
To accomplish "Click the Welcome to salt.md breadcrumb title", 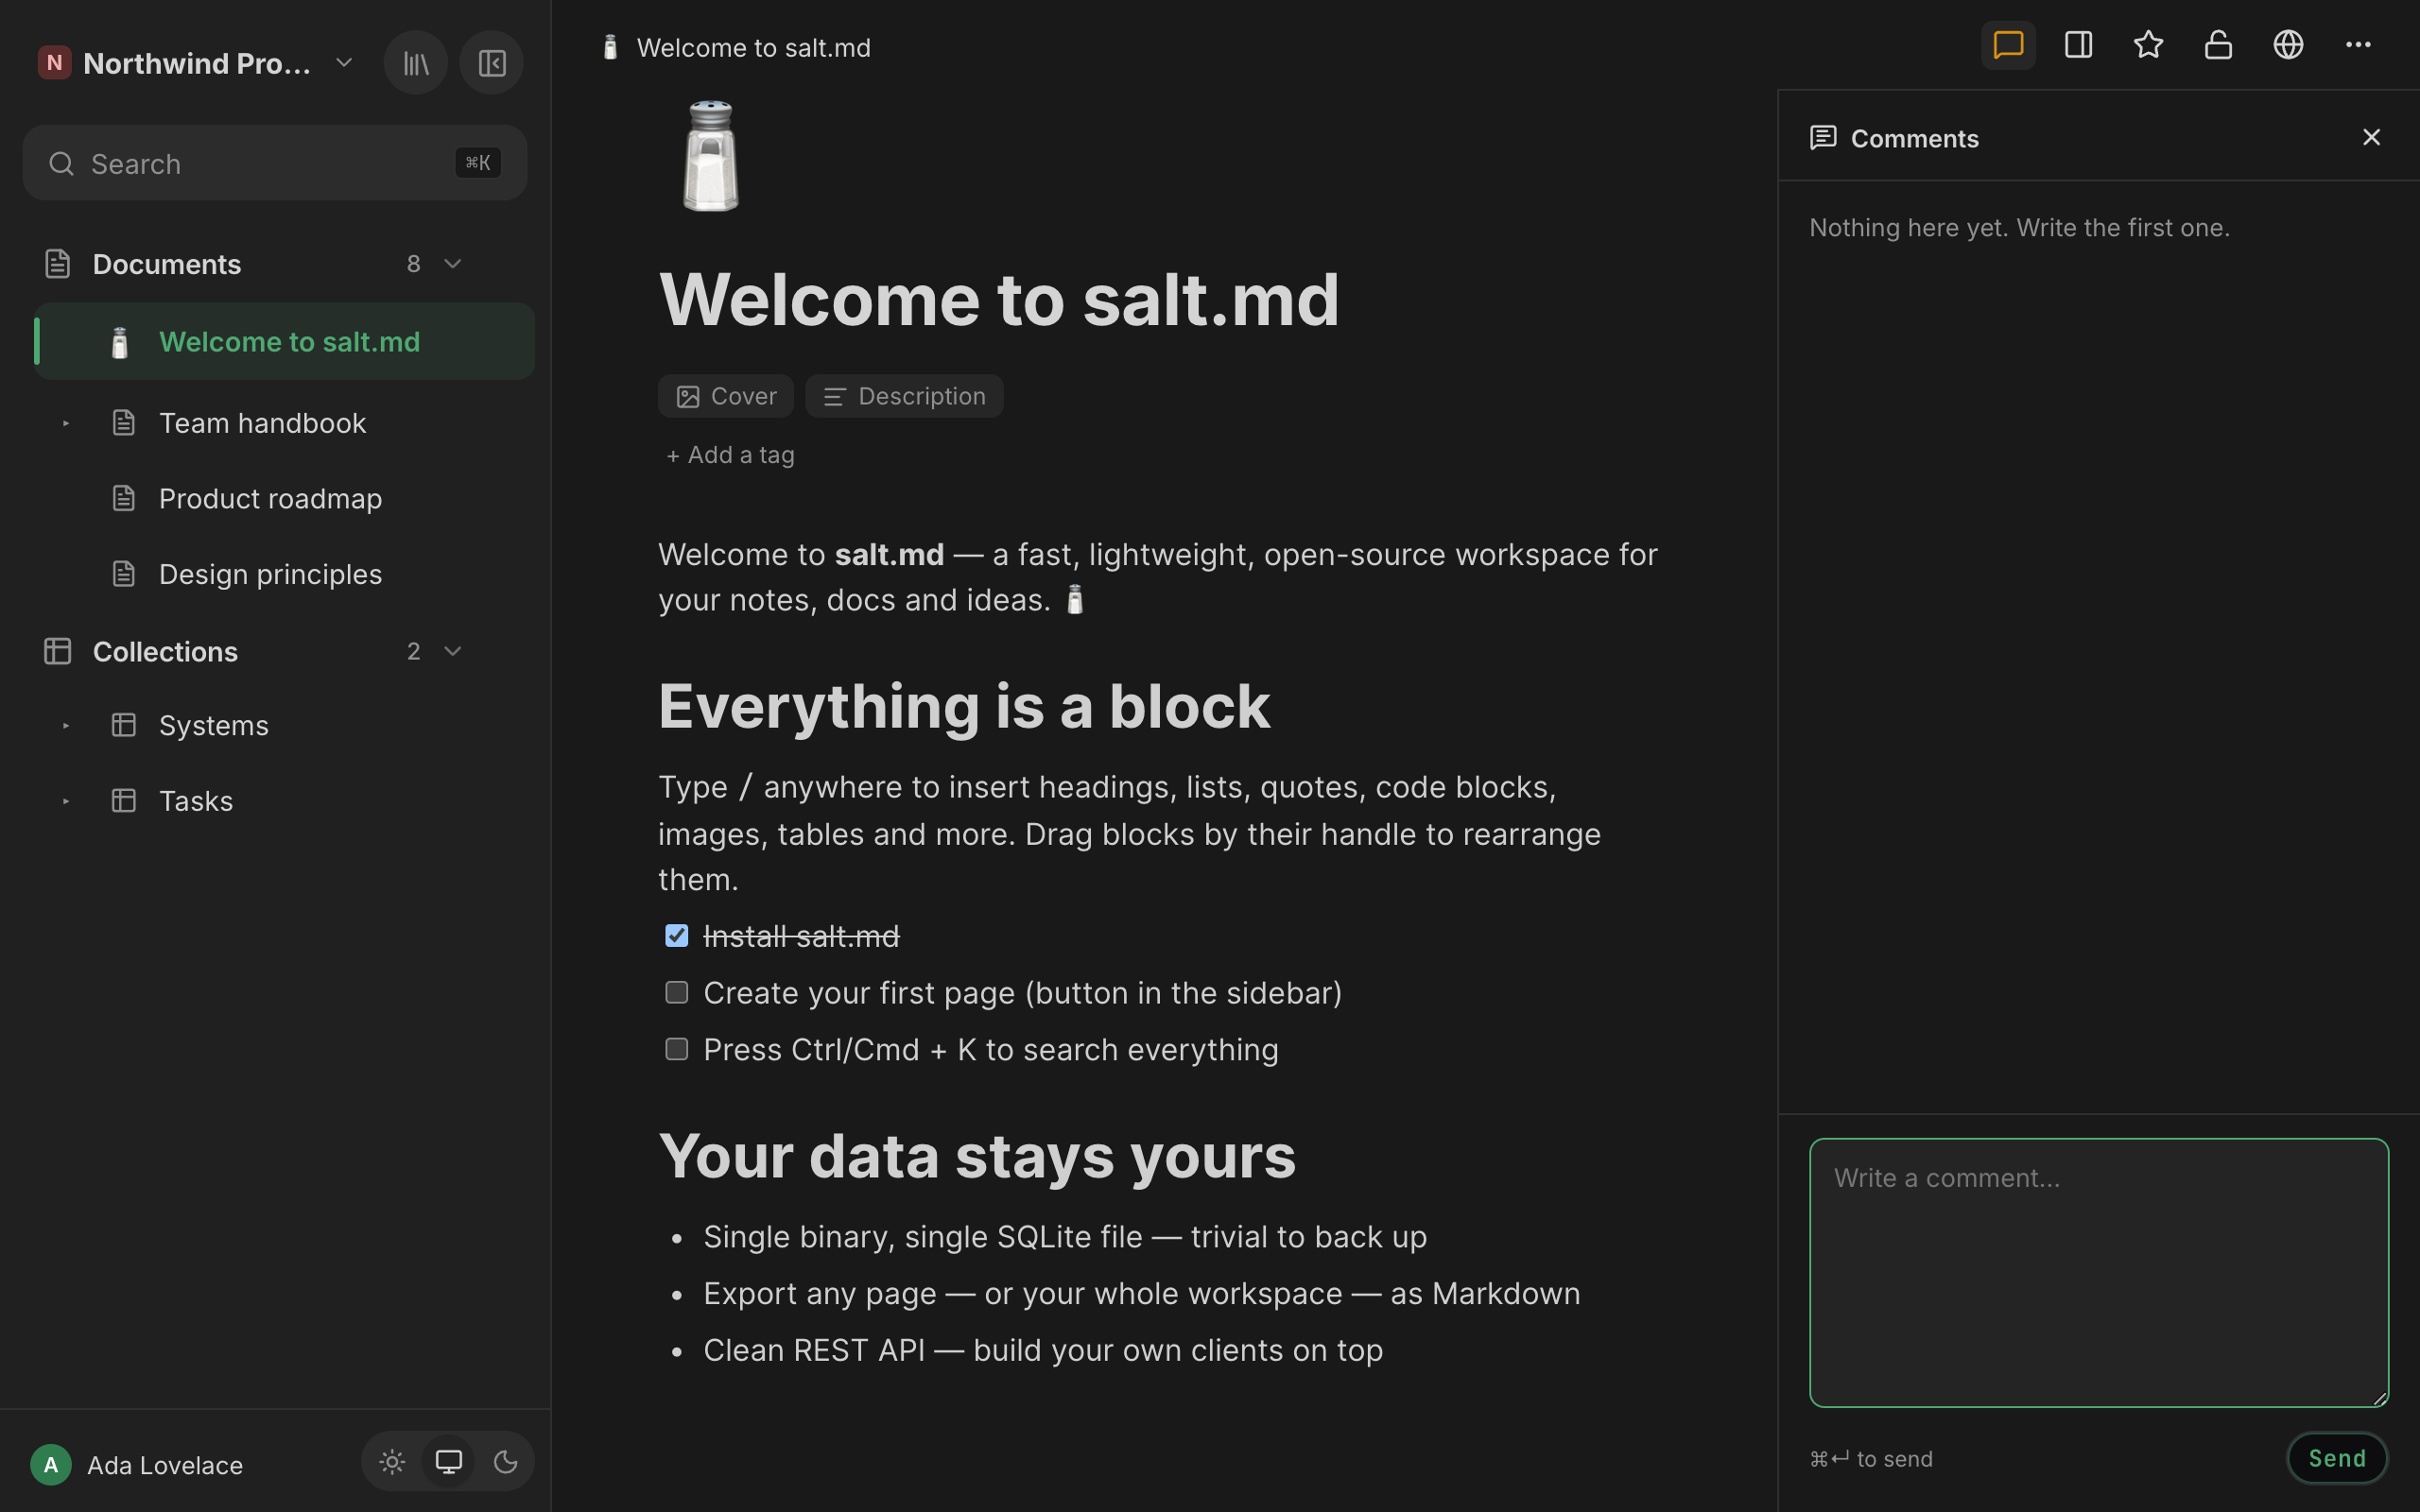I will tap(753, 47).
